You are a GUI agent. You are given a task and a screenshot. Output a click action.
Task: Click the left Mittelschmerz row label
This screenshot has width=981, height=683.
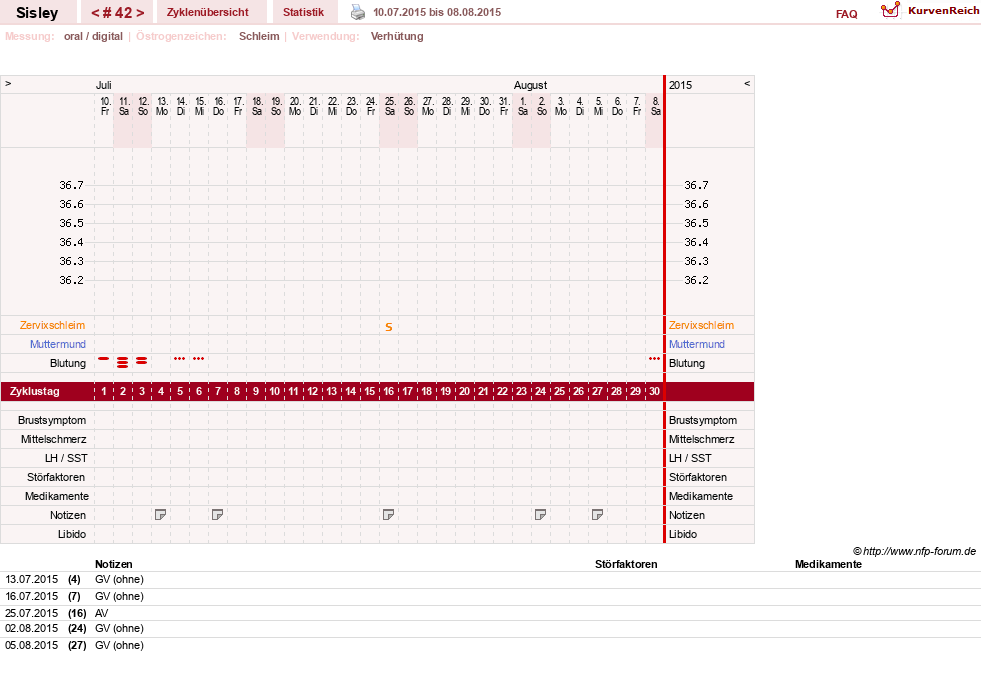click(x=53, y=439)
